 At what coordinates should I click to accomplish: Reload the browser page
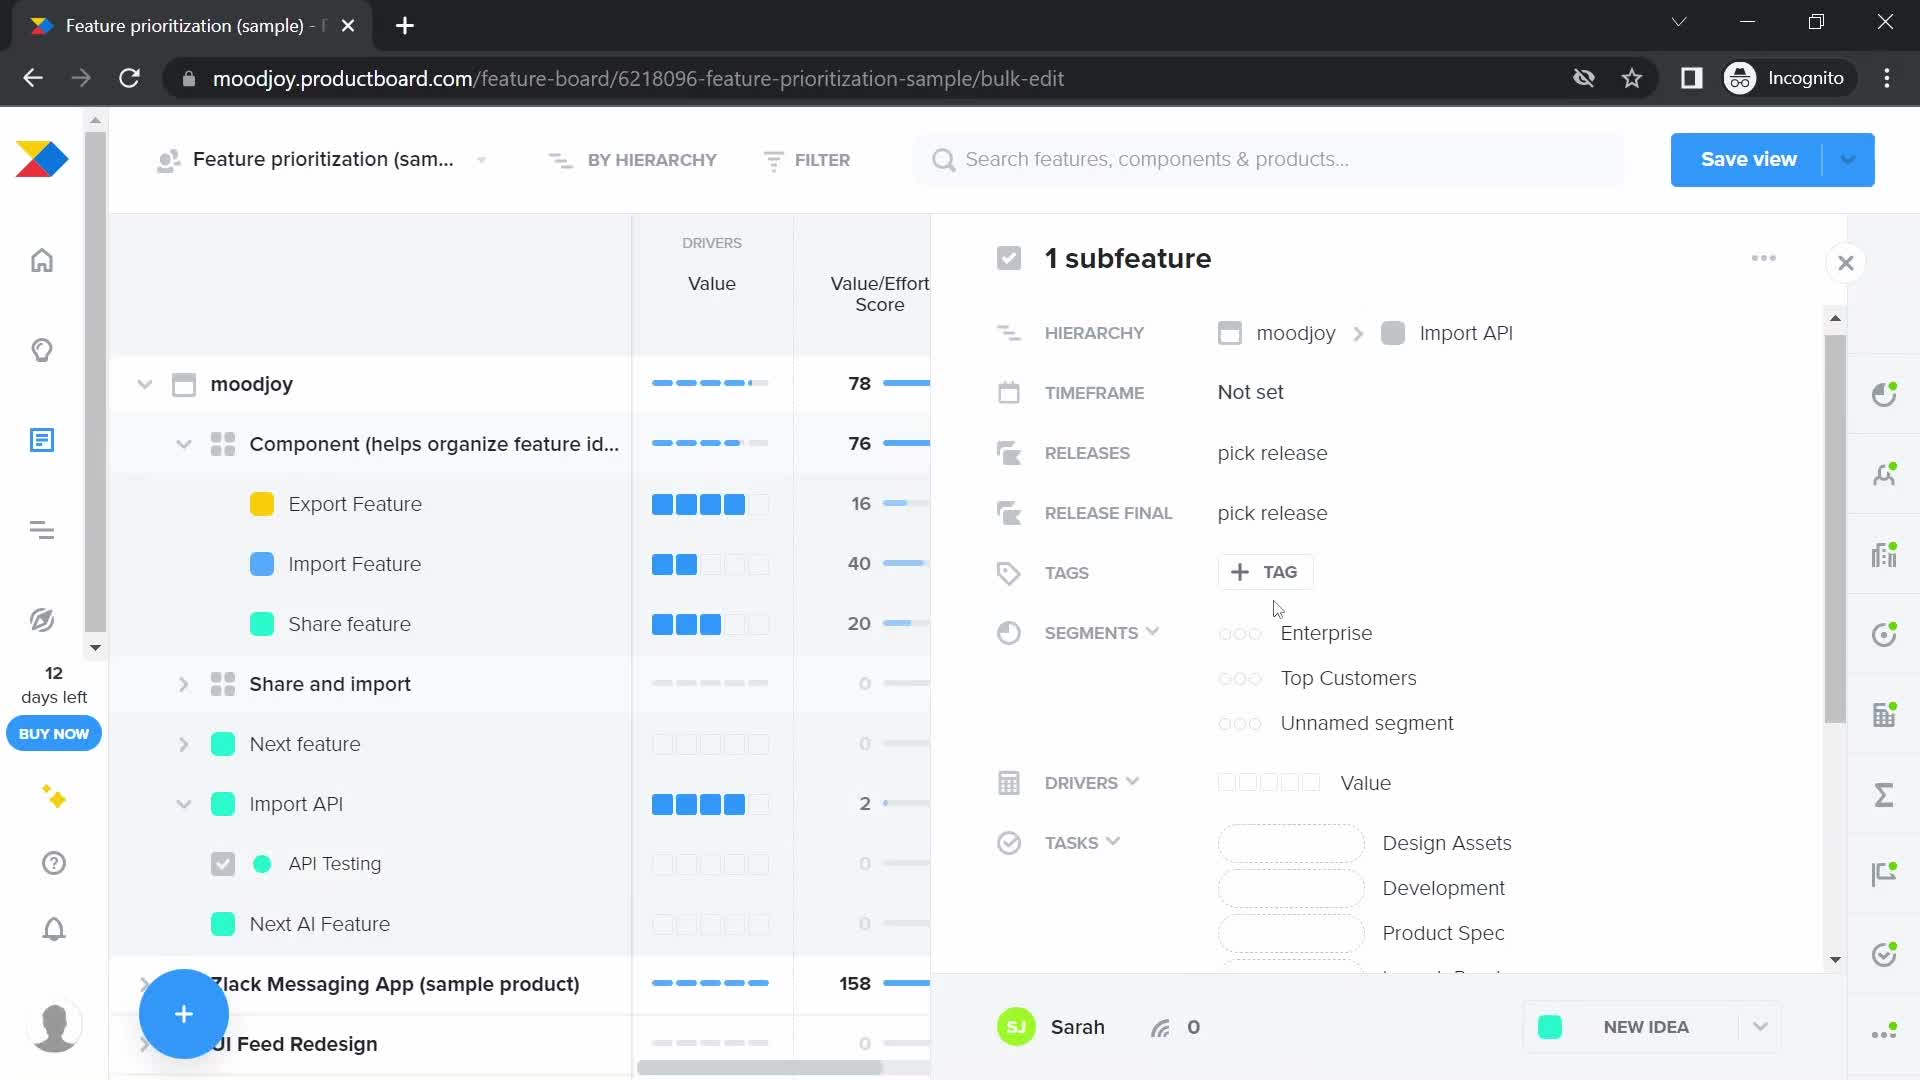point(129,78)
